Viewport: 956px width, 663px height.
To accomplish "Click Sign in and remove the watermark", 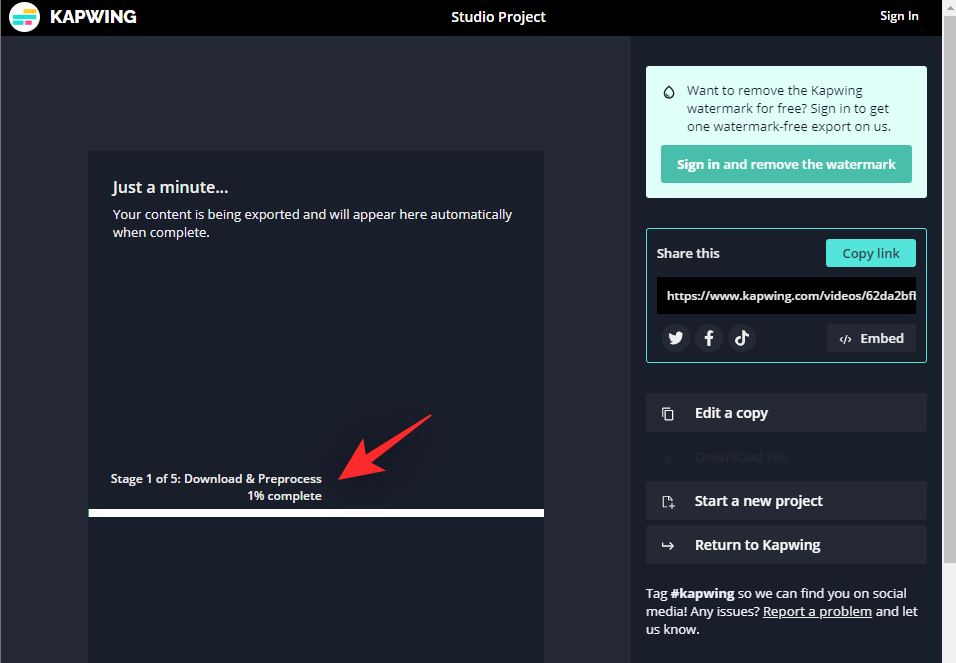I will click(786, 164).
